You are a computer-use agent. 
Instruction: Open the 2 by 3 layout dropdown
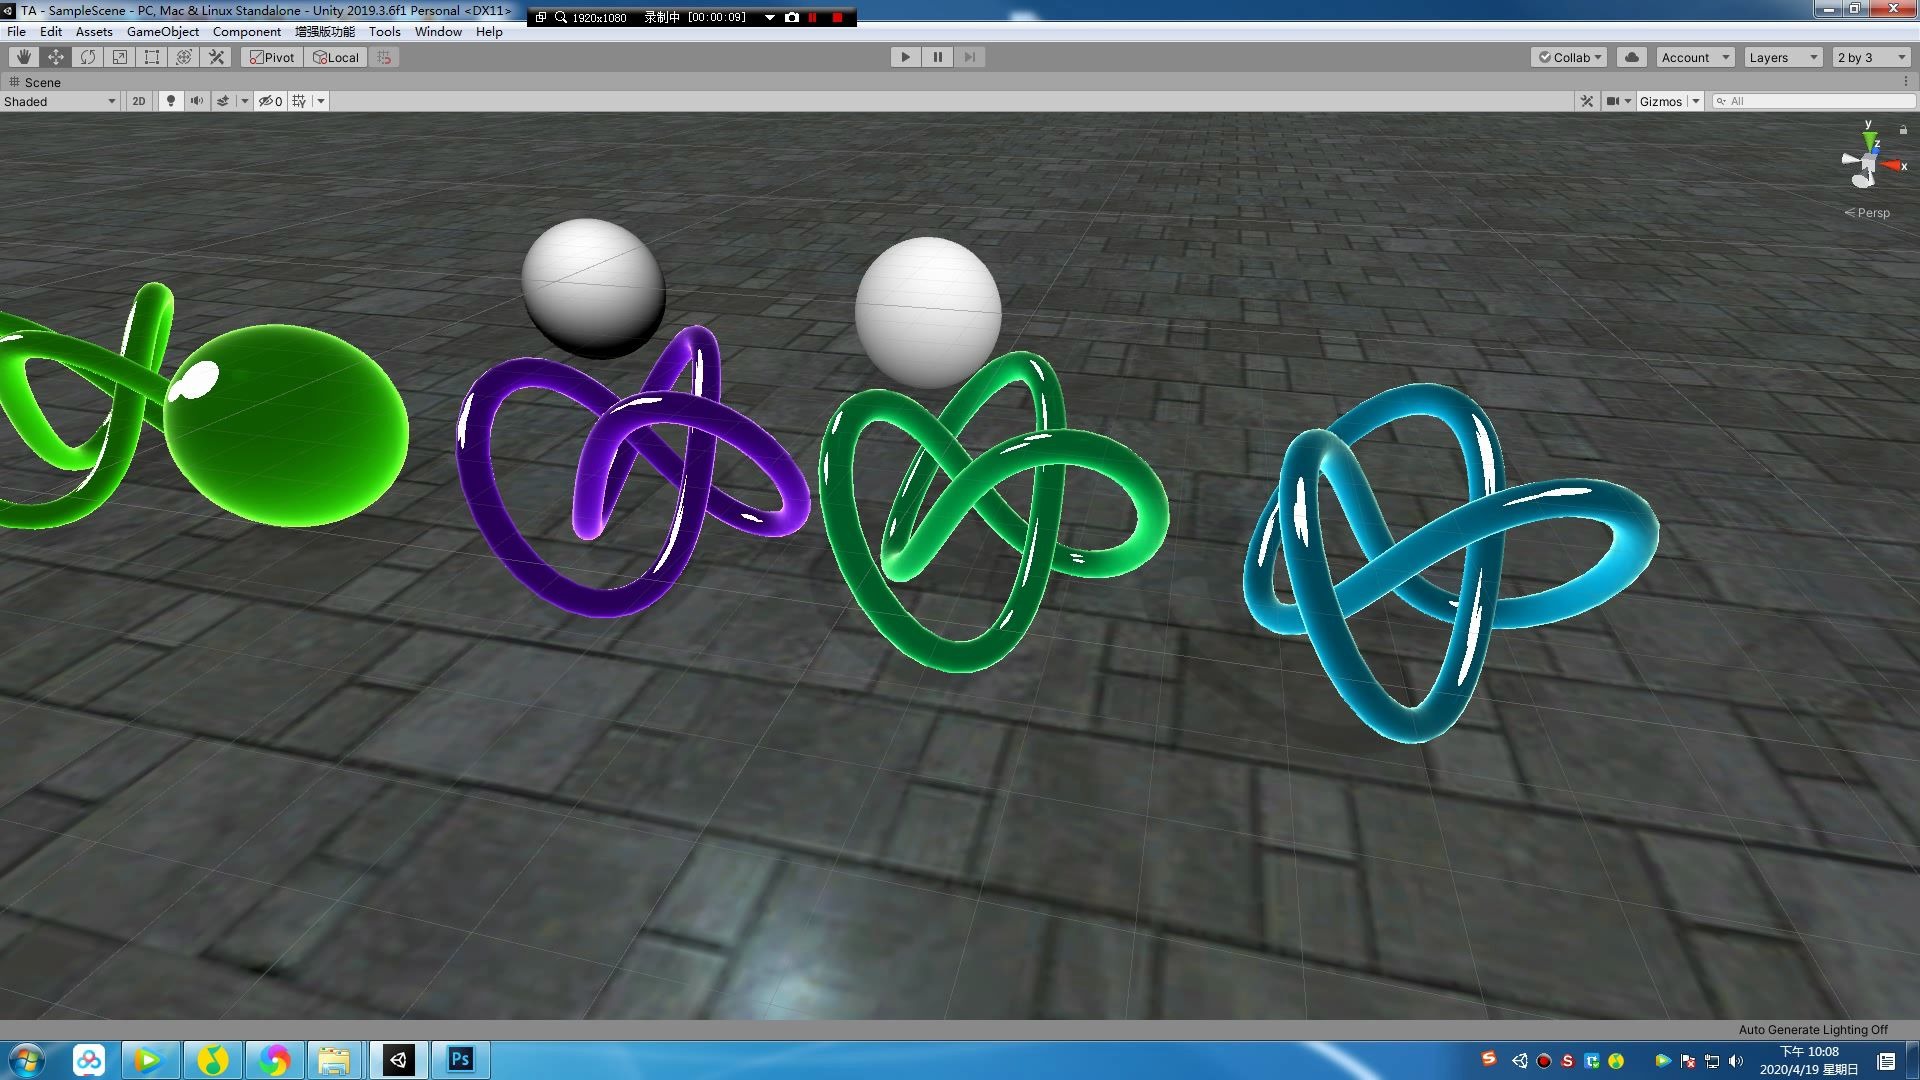(1869, 57)
